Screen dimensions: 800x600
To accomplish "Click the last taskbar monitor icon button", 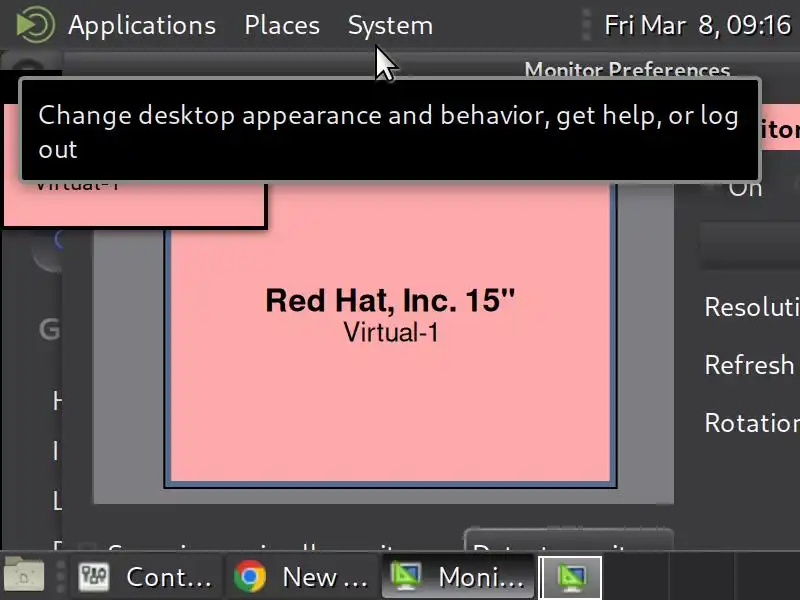I will point(570,578).
